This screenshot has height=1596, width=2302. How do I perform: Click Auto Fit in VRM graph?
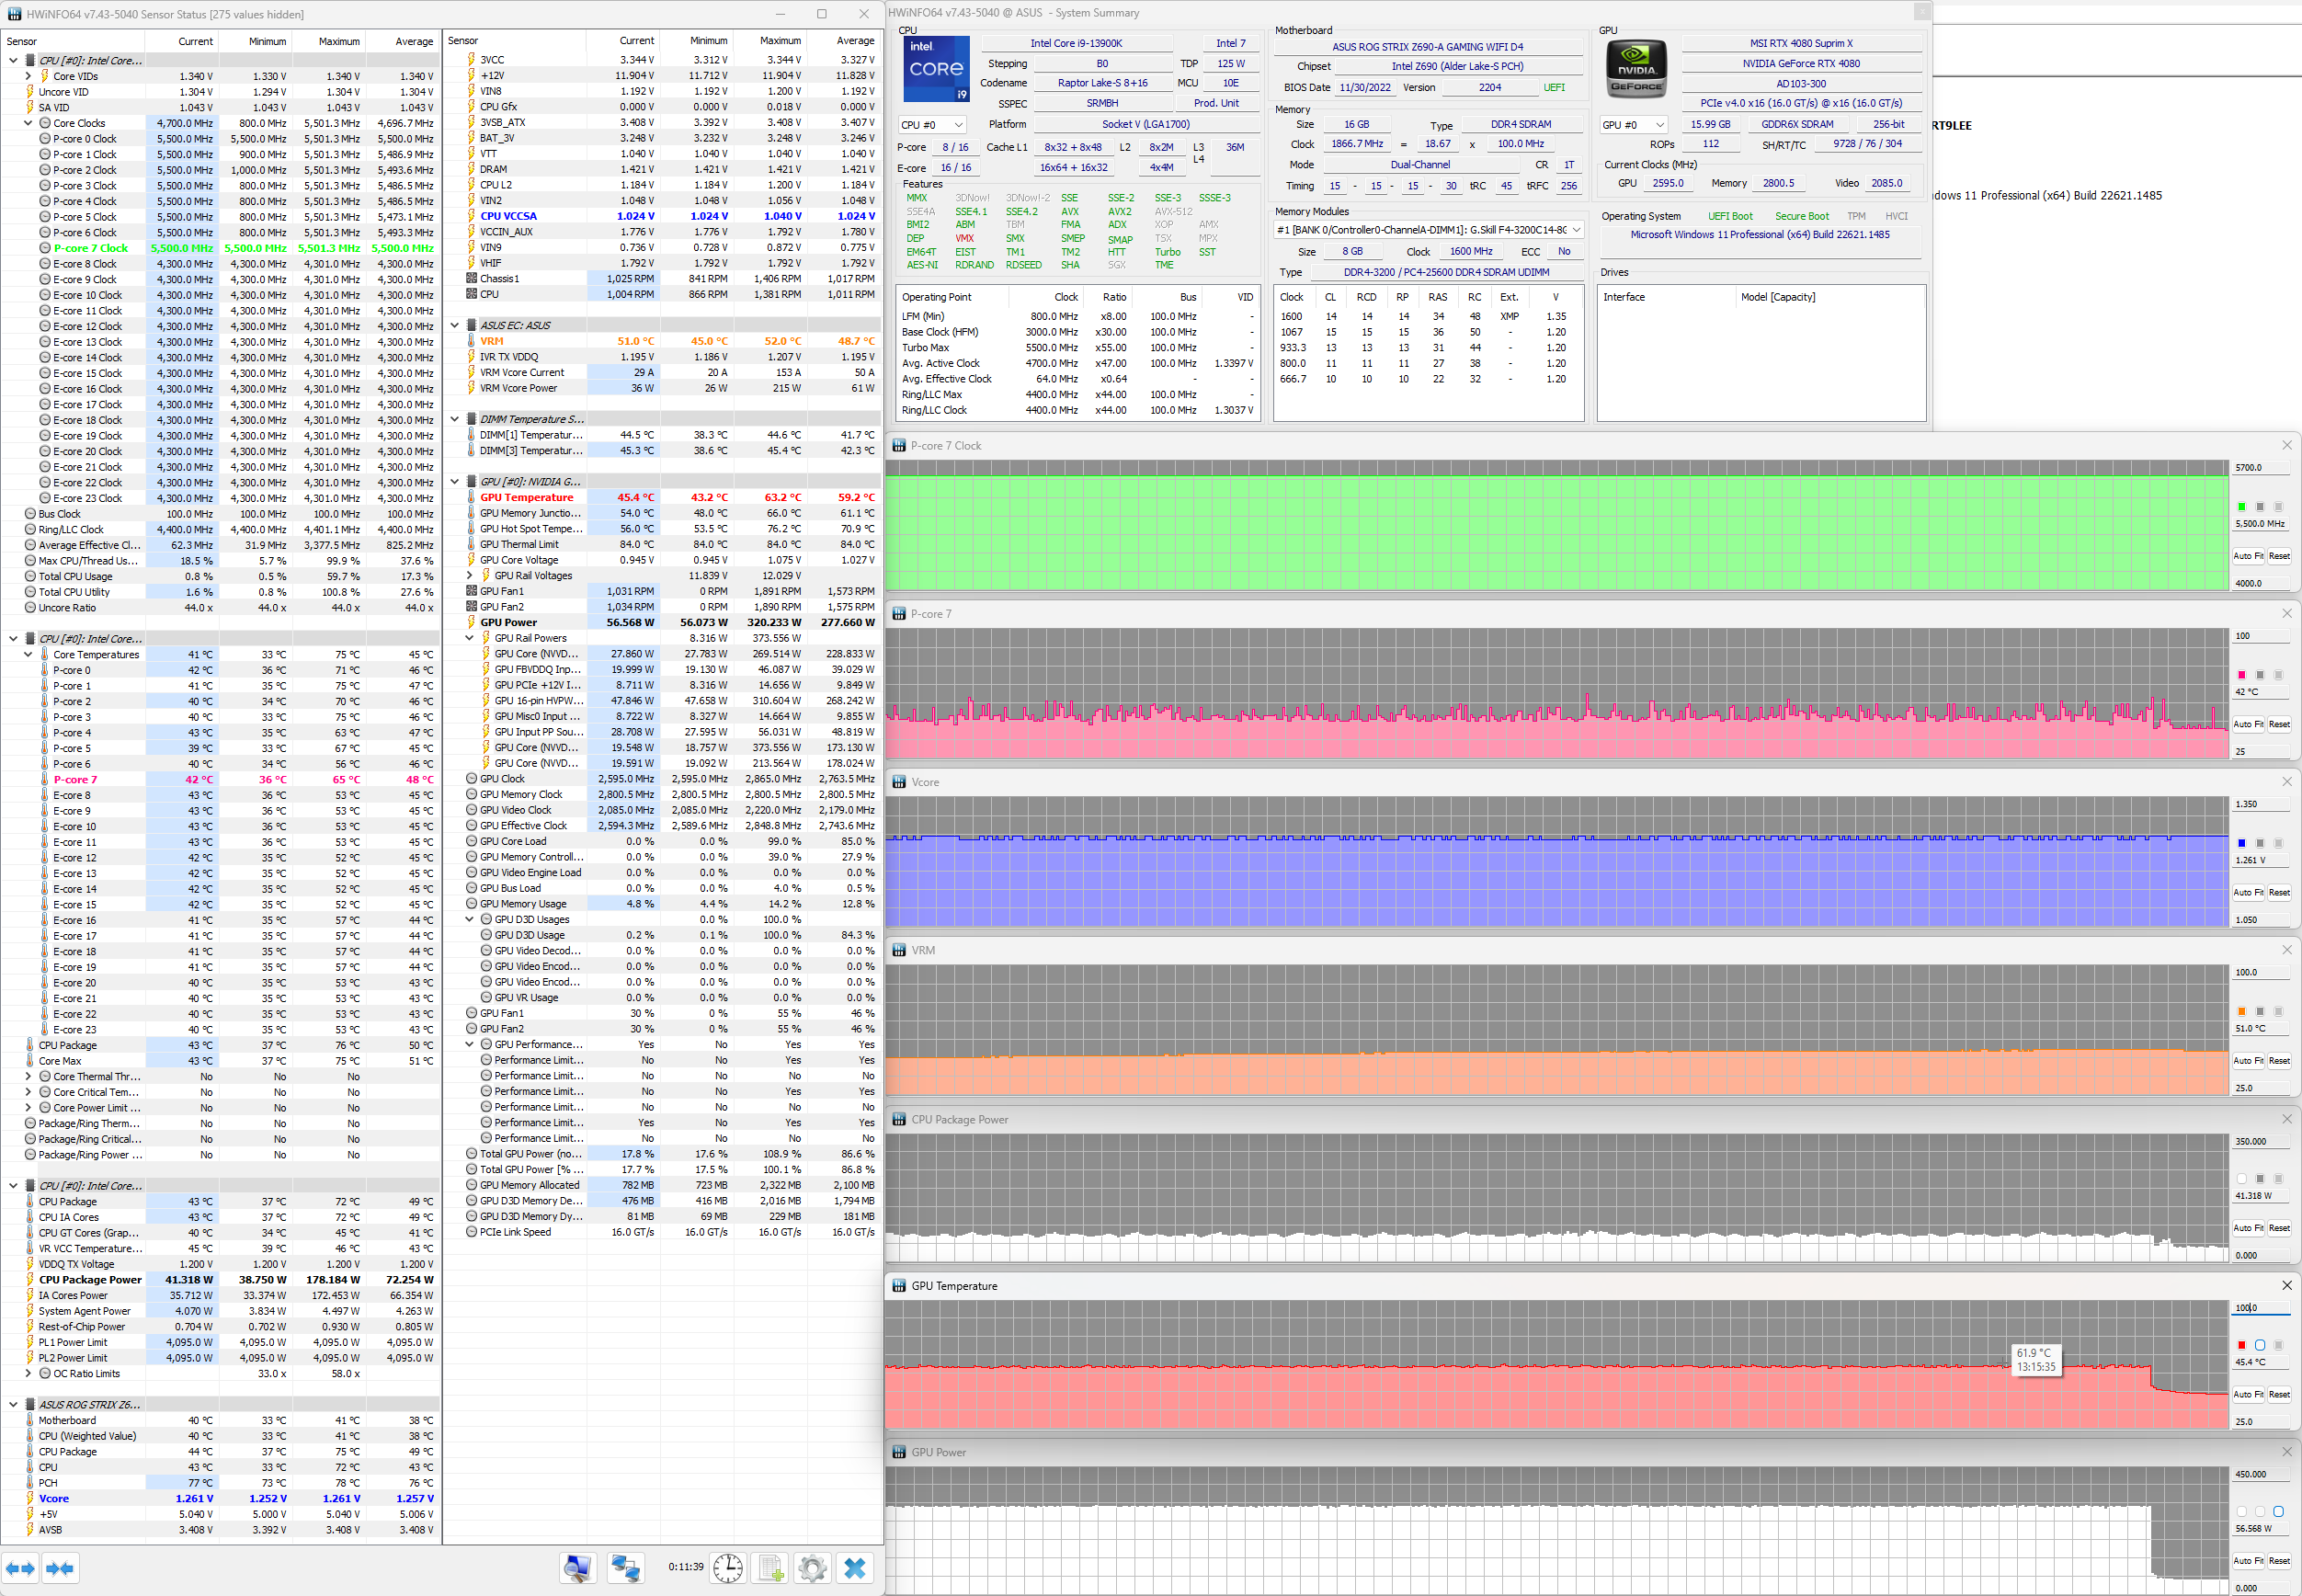point(2248,1060)
